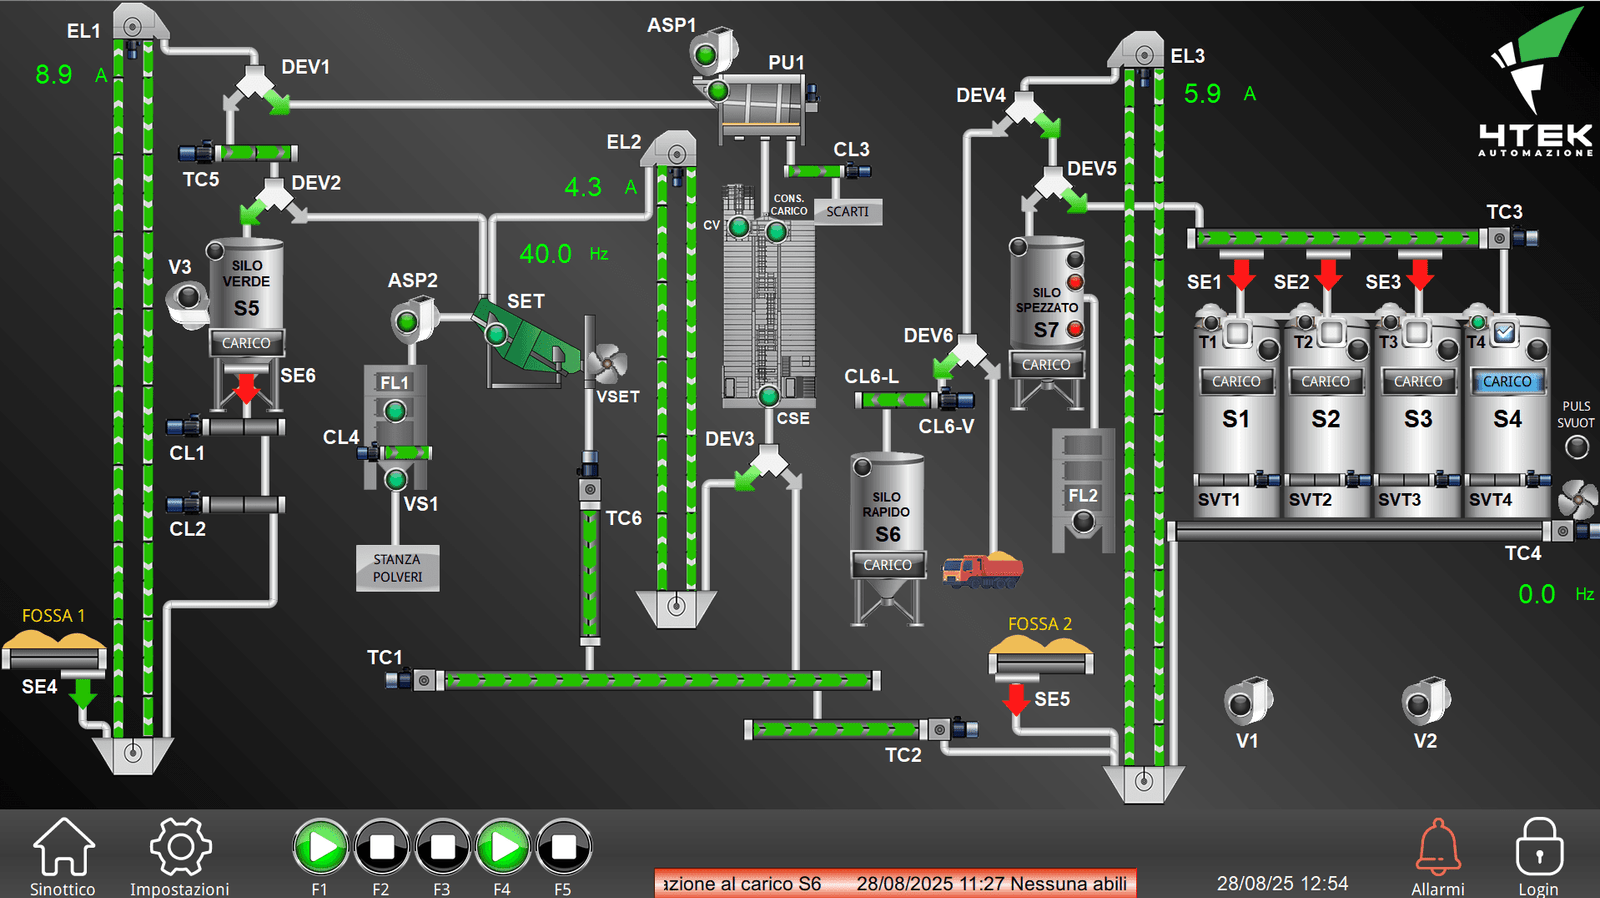Select the DEV1 diverter valve
This screenshot has width=1600, height=898.
256,89
